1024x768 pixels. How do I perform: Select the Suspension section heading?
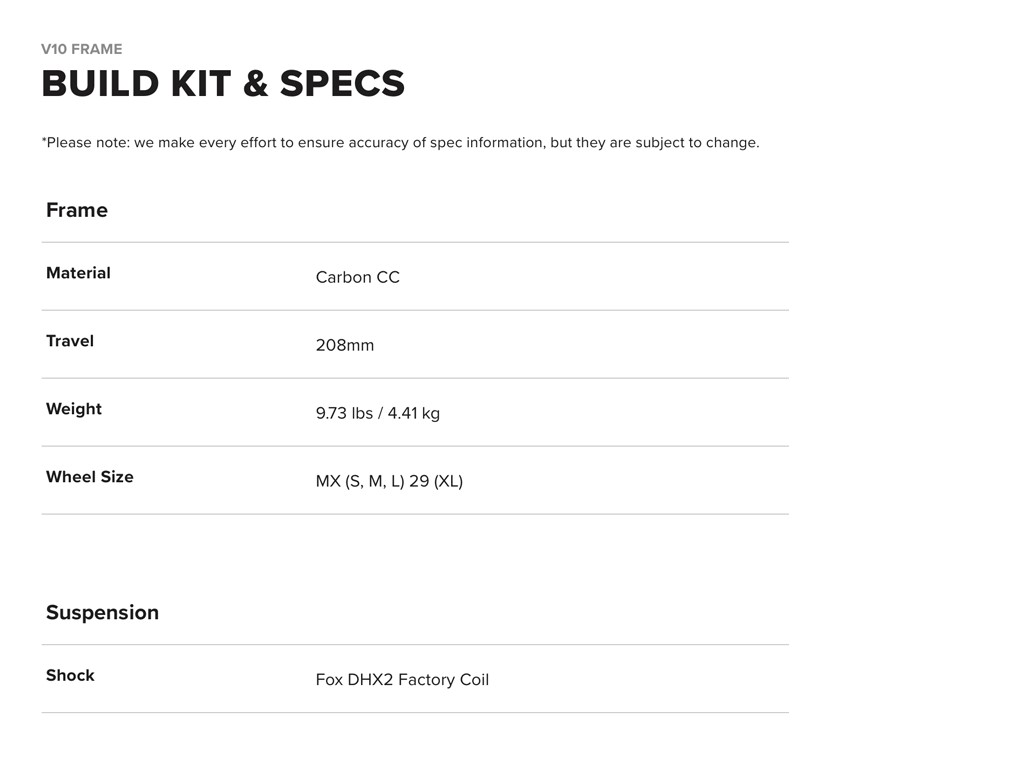(x=102, y=612)
